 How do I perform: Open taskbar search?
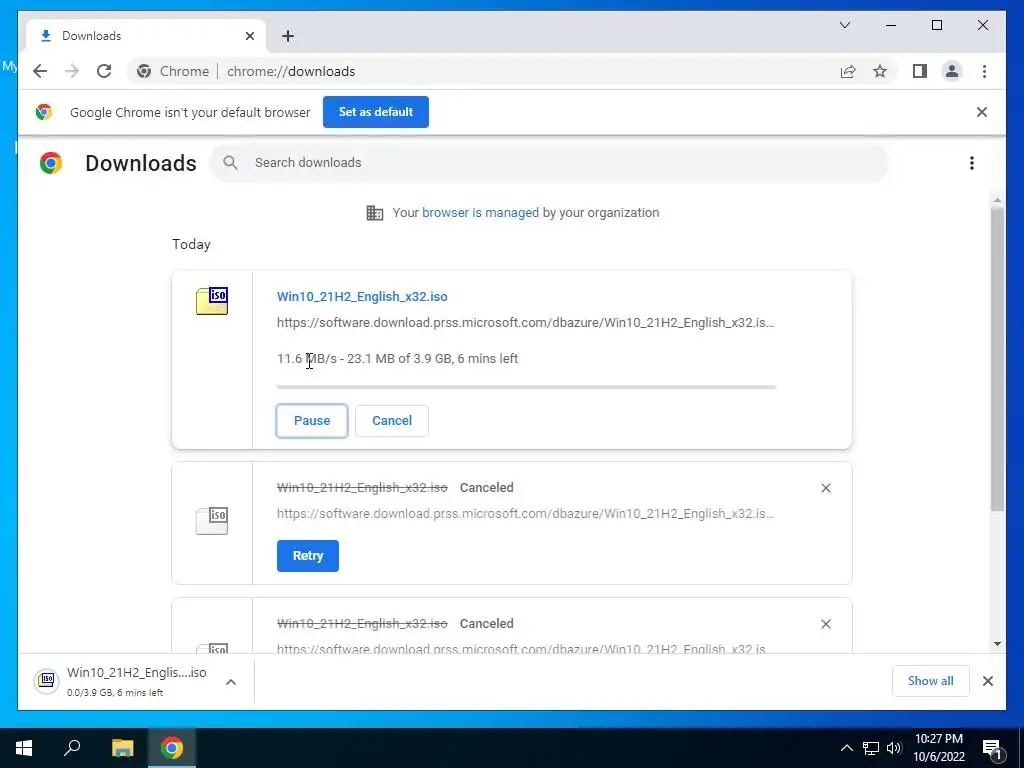72,748
